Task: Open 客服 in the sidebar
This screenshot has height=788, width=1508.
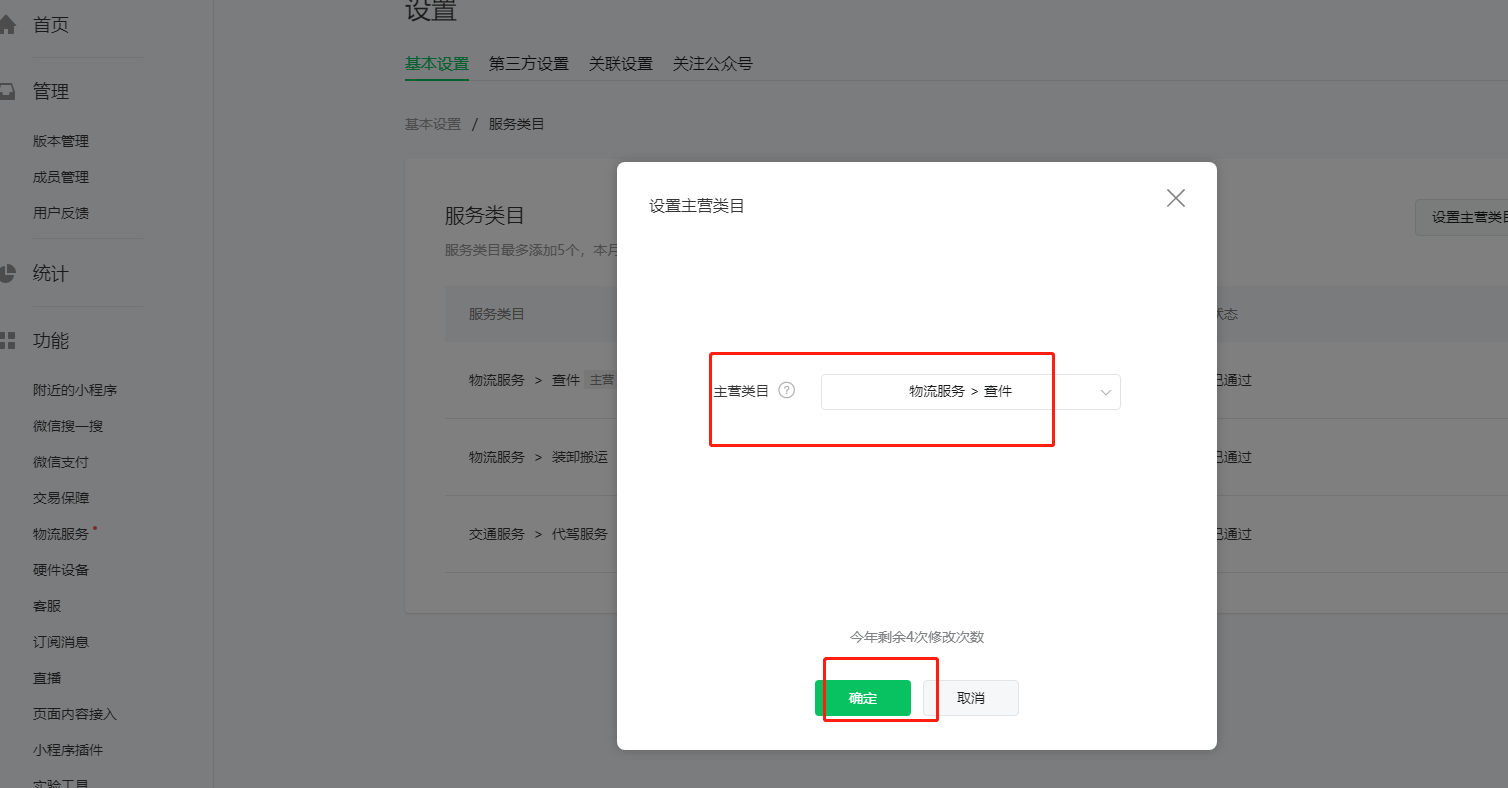Action: click(x=47, y=606)
